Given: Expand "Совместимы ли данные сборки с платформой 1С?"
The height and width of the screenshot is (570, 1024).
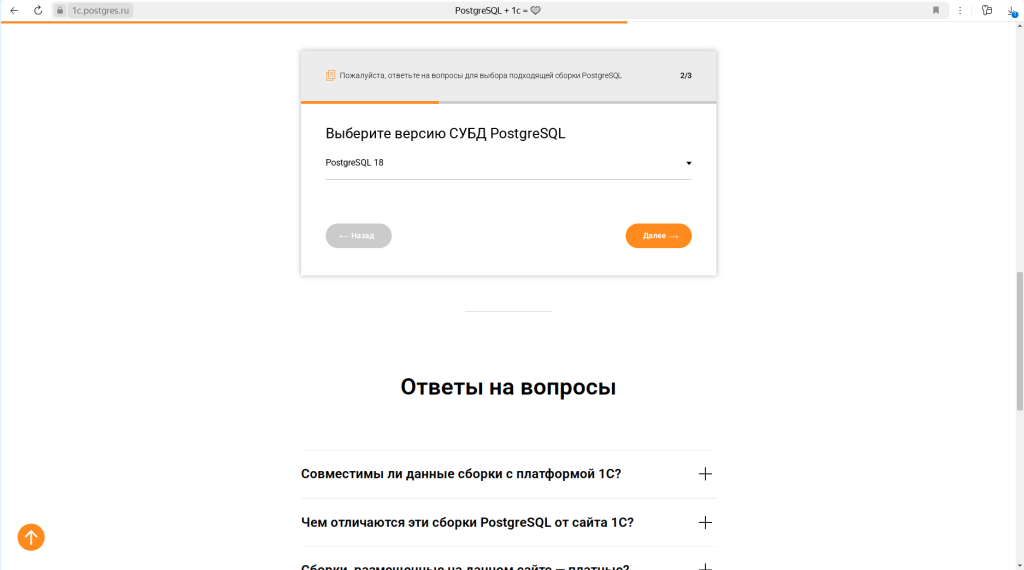Looking at the screenshot, I should click(x=461, y=474).
